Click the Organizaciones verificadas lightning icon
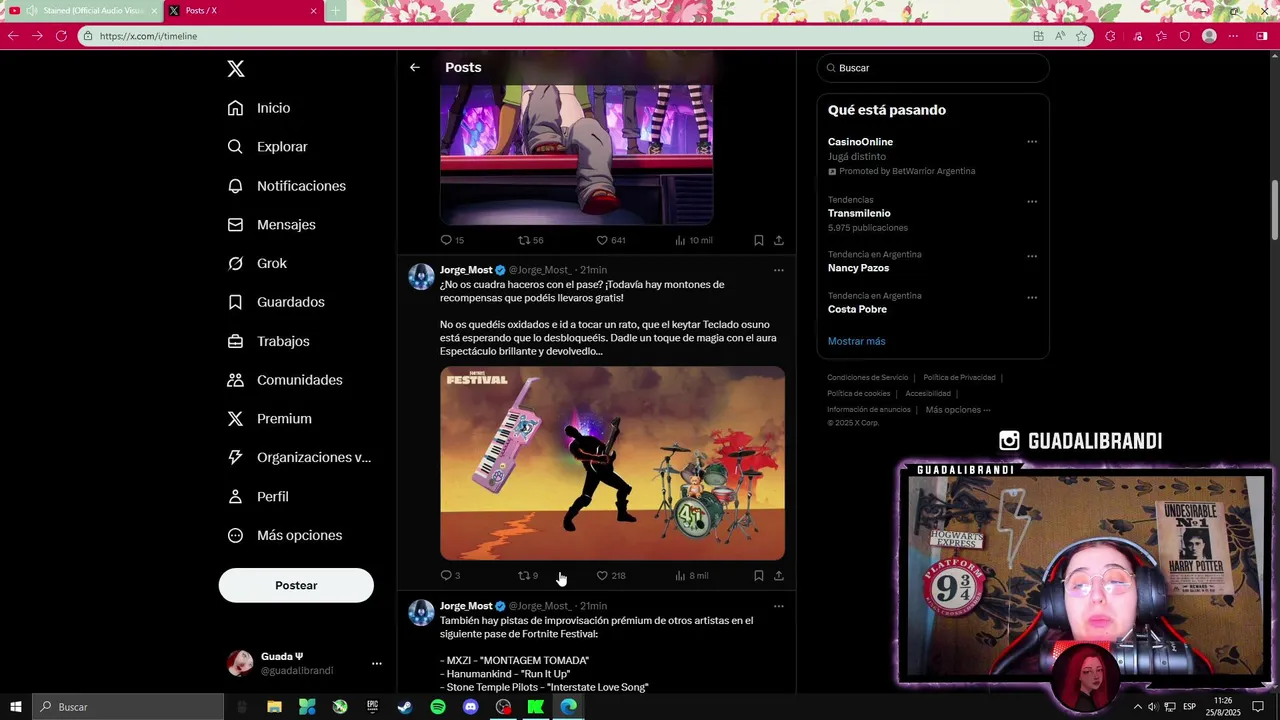 tap(235, 457)
